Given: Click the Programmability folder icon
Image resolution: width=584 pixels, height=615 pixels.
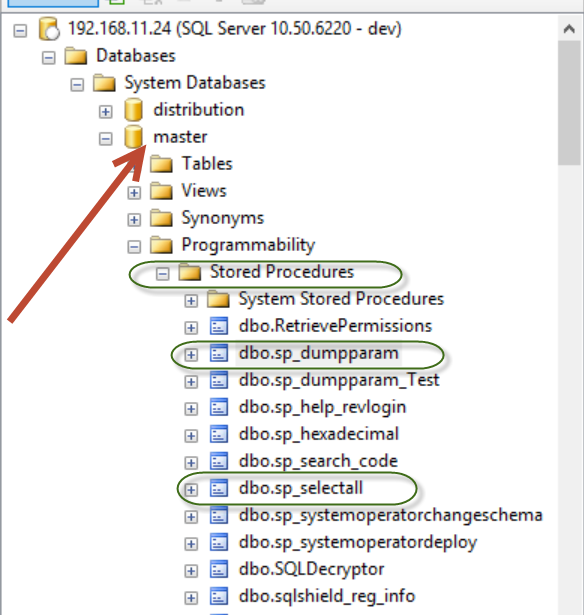Looking at the screenshot, I should [161, 246].
